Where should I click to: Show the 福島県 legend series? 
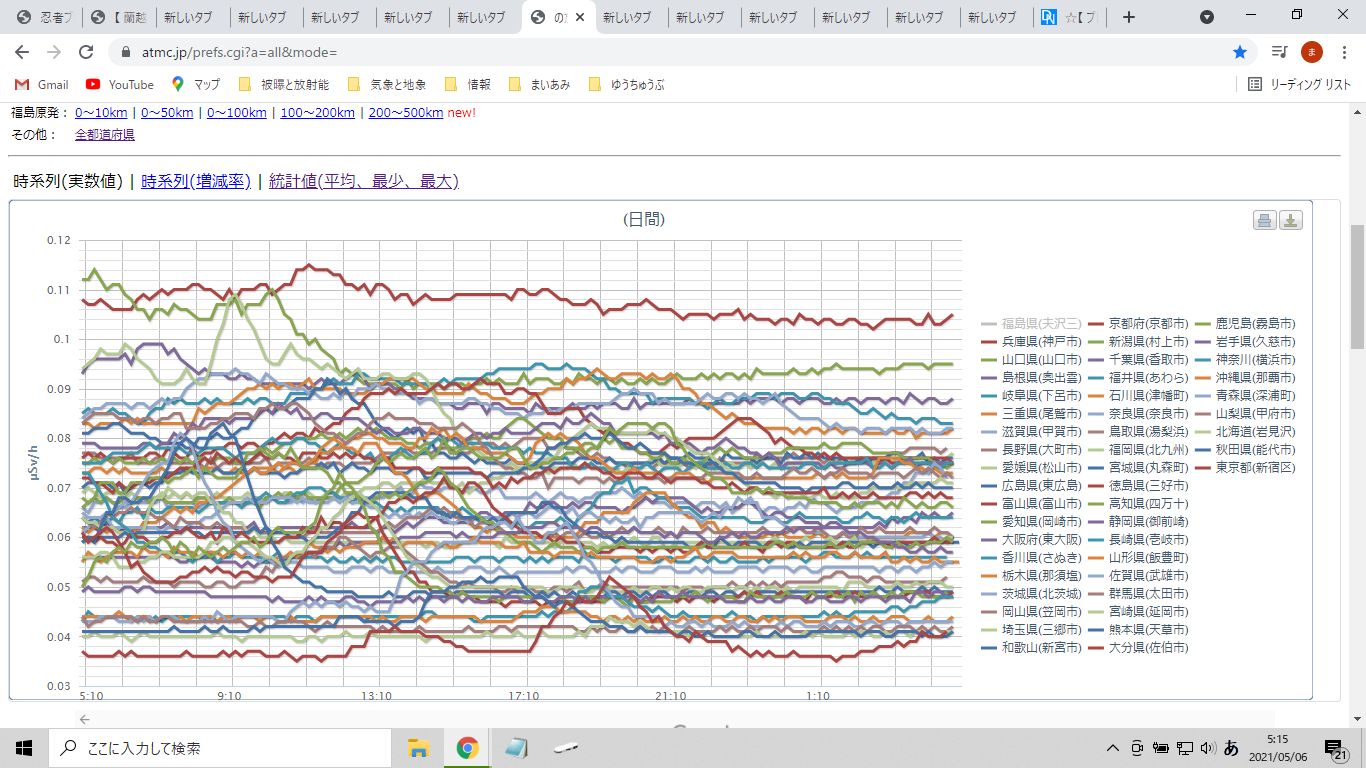(1031, 323)
